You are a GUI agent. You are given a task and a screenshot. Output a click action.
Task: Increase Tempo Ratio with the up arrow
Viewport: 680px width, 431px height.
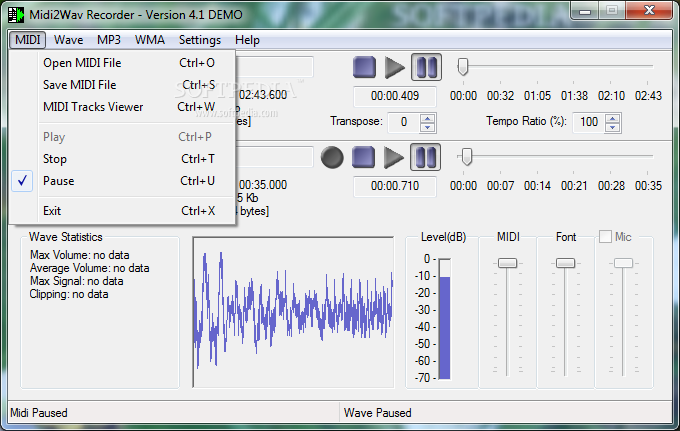612,118
